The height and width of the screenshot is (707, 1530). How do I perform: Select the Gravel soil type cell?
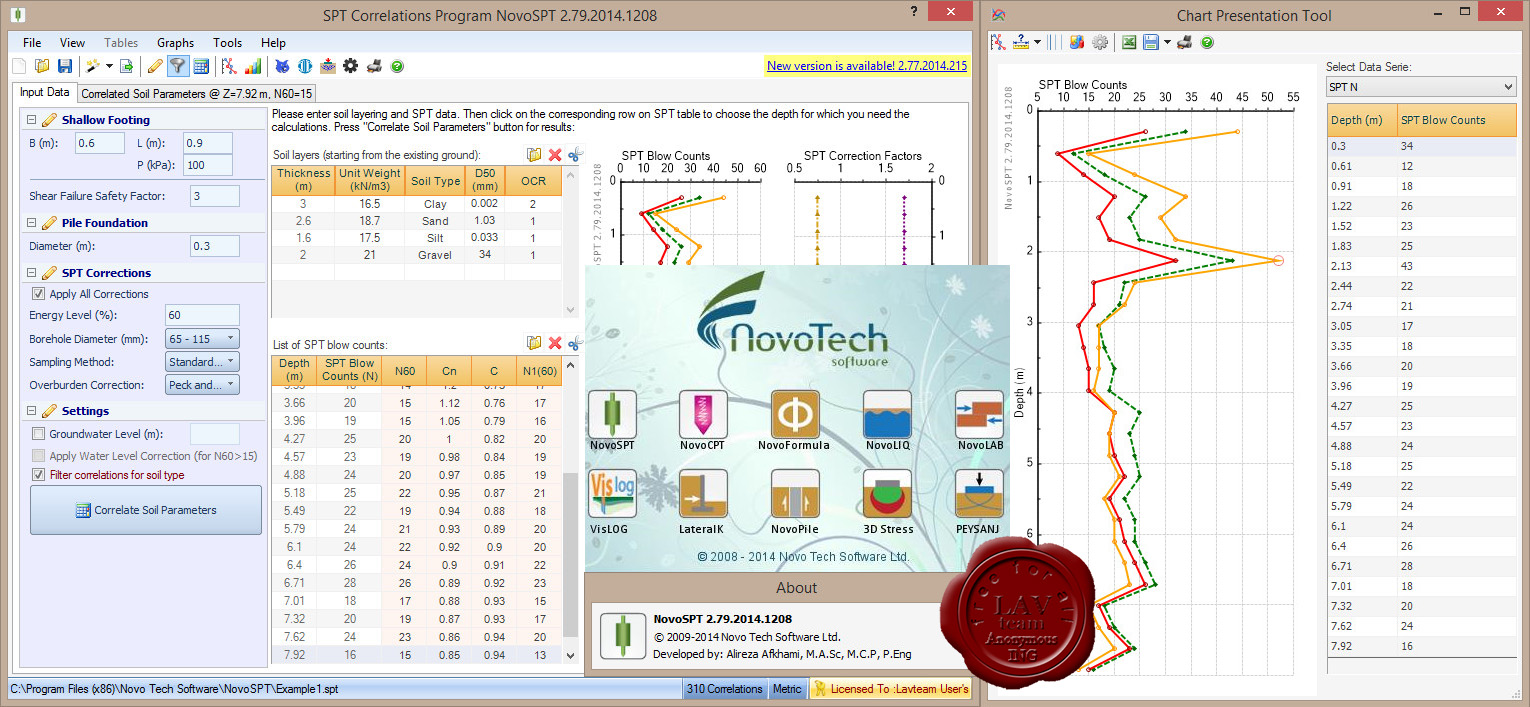point(435,255)
